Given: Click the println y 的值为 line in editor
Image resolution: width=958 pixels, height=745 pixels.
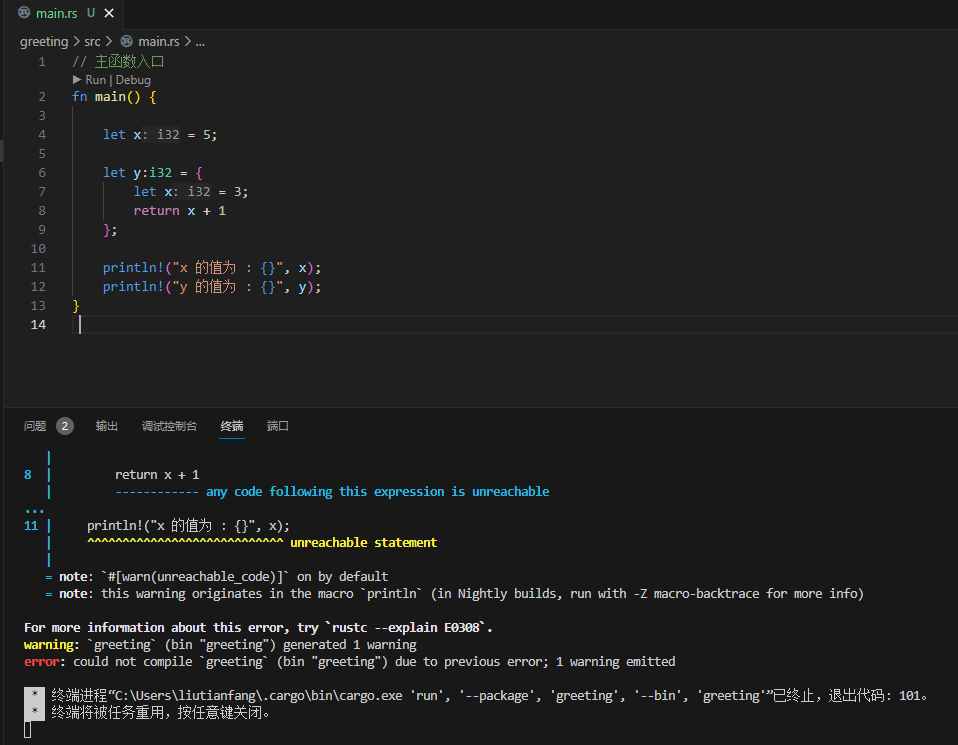Looking at the screenshot, I should (211, 287).
